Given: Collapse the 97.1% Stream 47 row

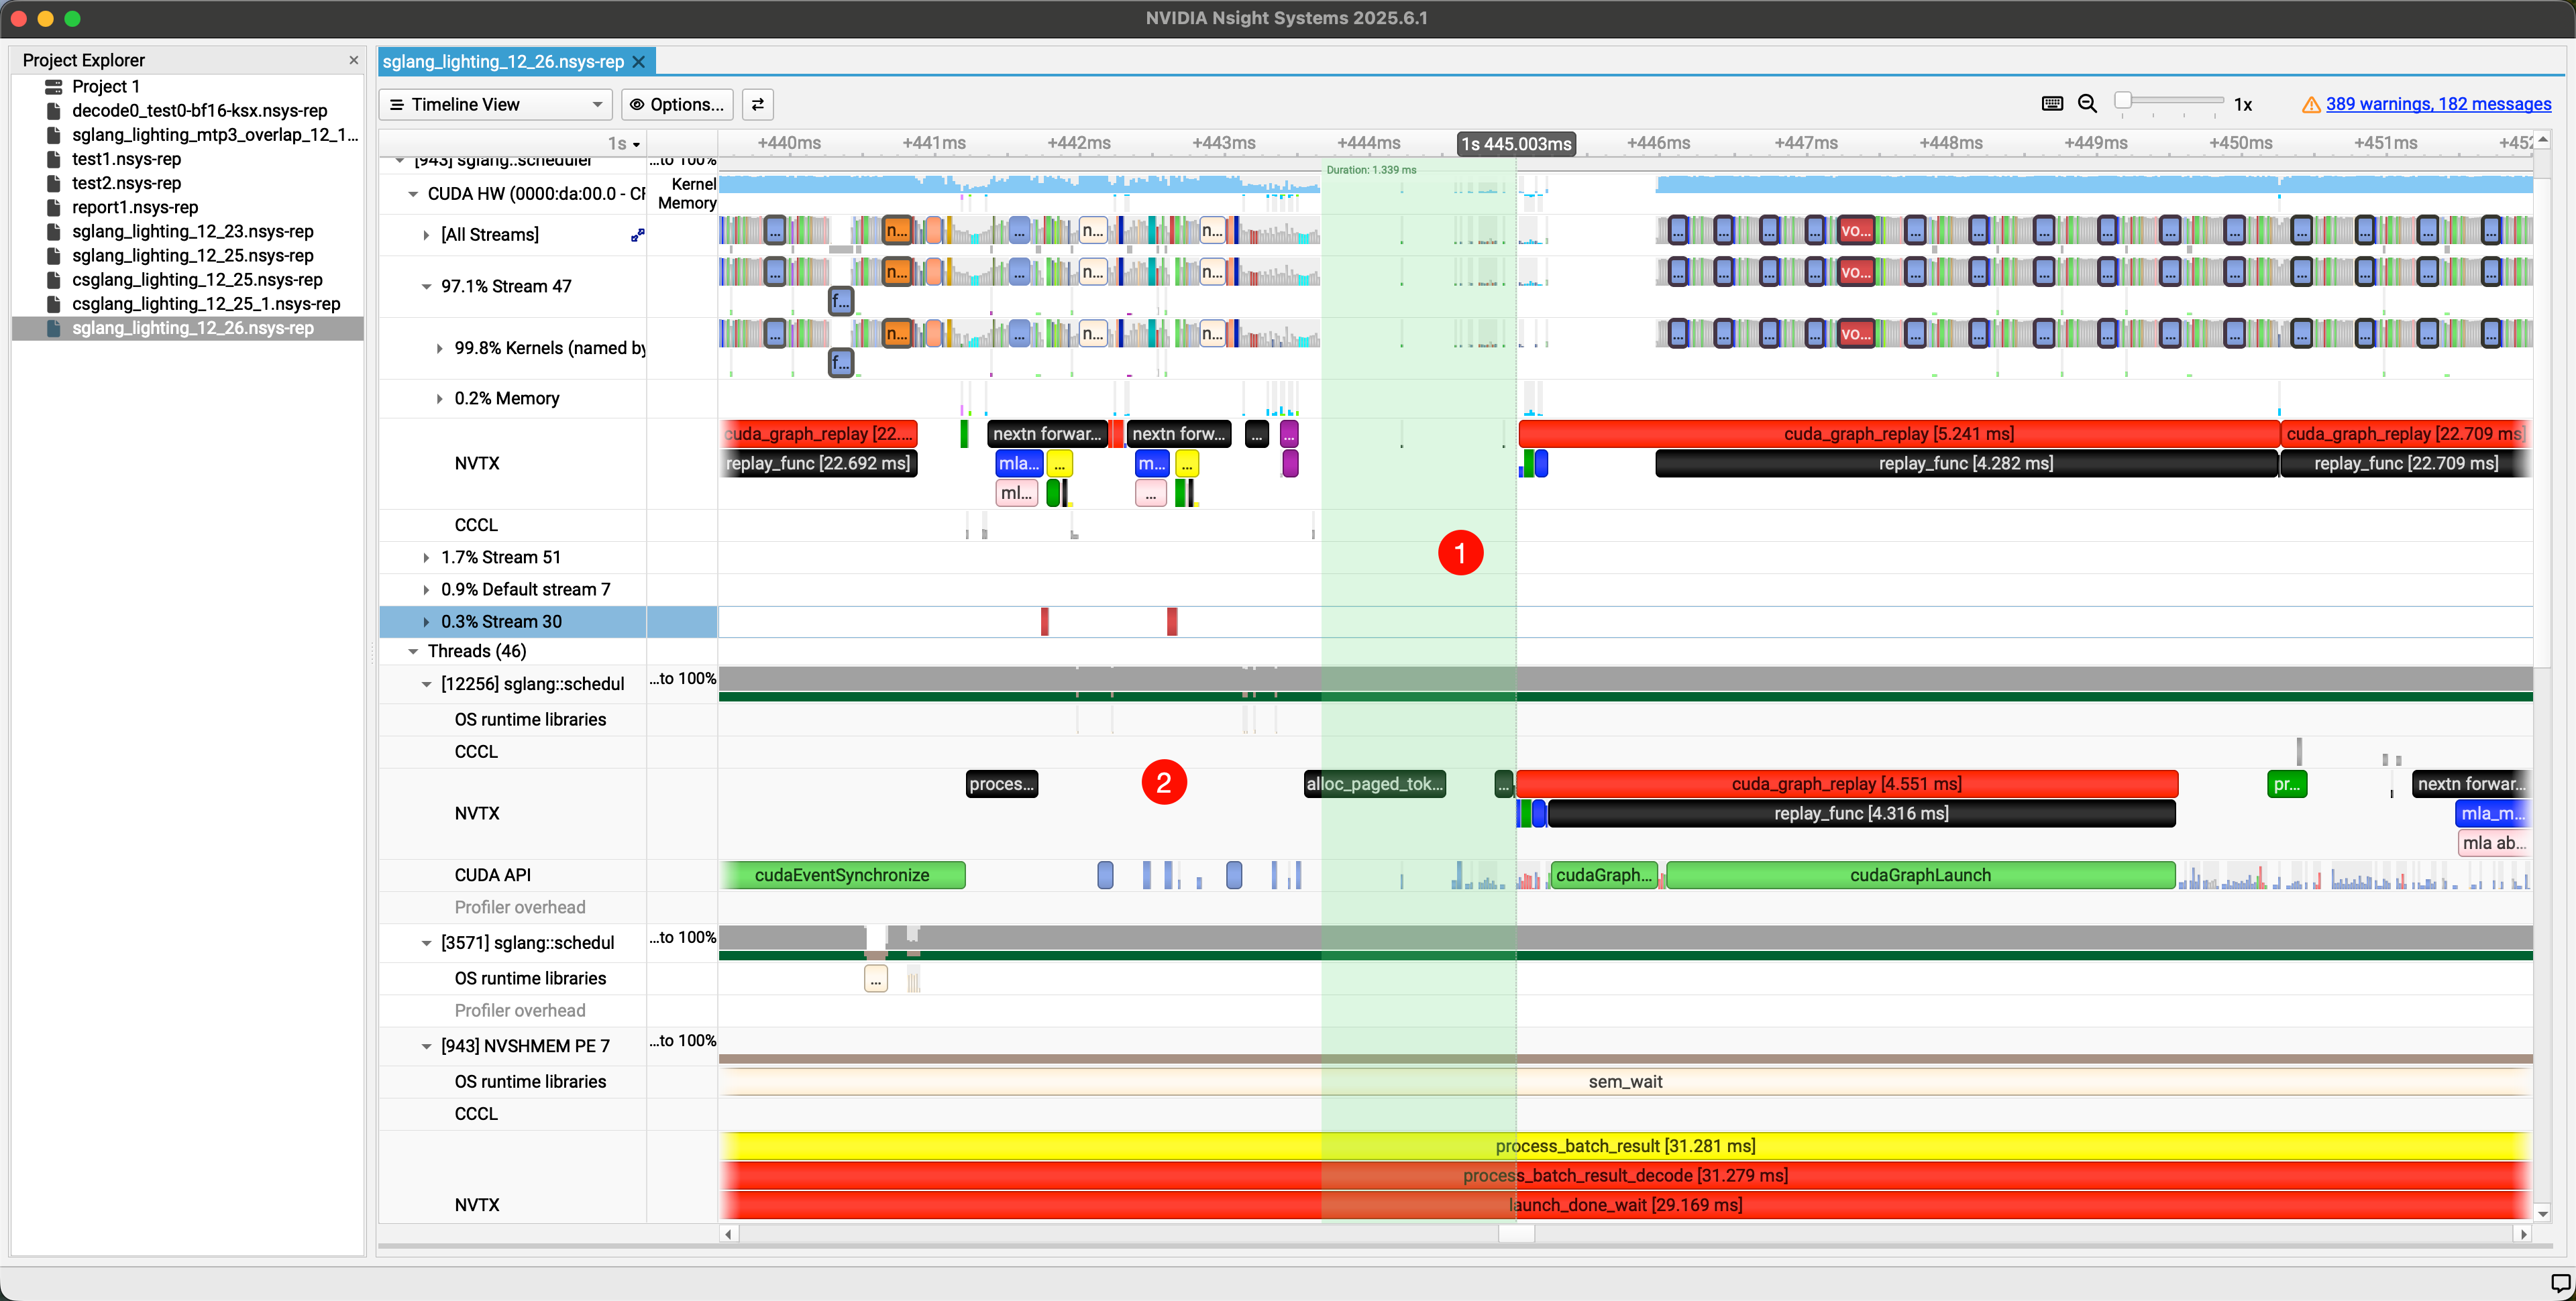Looking at the screenshot, I should [x=426, y=287].
